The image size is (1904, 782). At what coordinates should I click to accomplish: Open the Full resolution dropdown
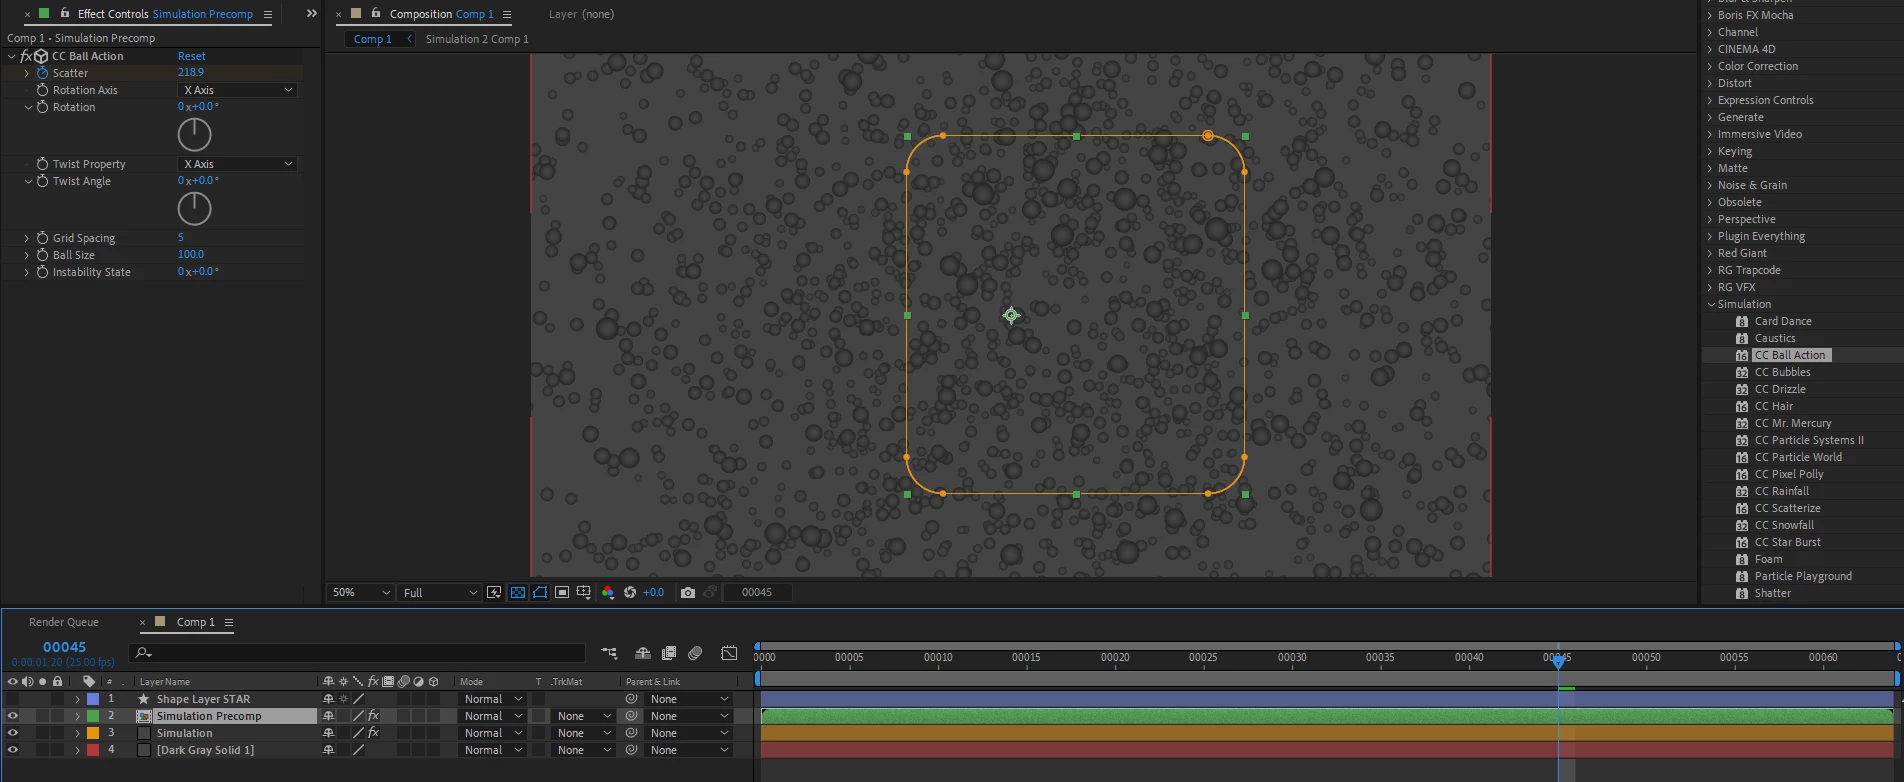pyautogui.click(x=439, y=592)
